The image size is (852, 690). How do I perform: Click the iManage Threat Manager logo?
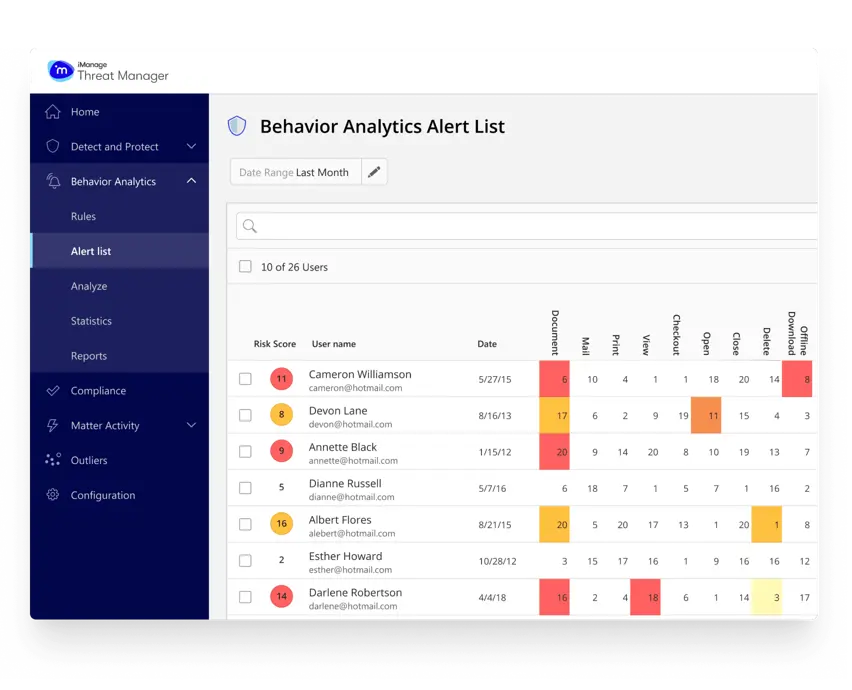109,71
